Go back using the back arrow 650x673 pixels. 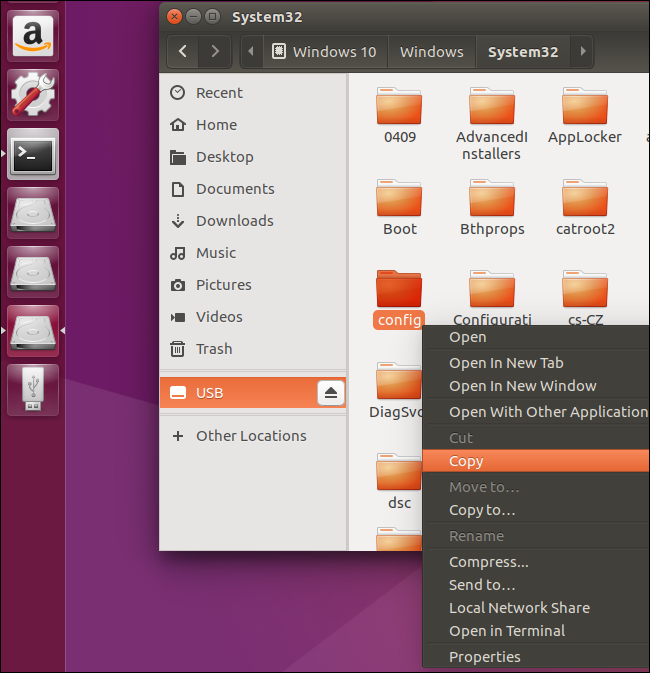coord(184,52)
